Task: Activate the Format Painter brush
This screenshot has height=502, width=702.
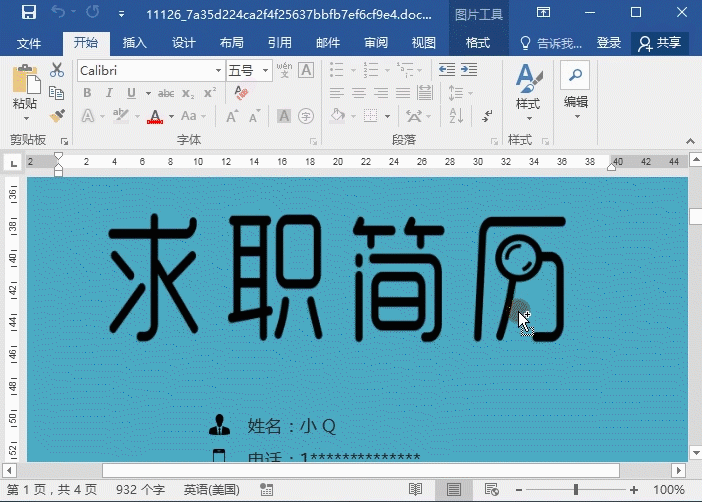Action: (57, 116)
